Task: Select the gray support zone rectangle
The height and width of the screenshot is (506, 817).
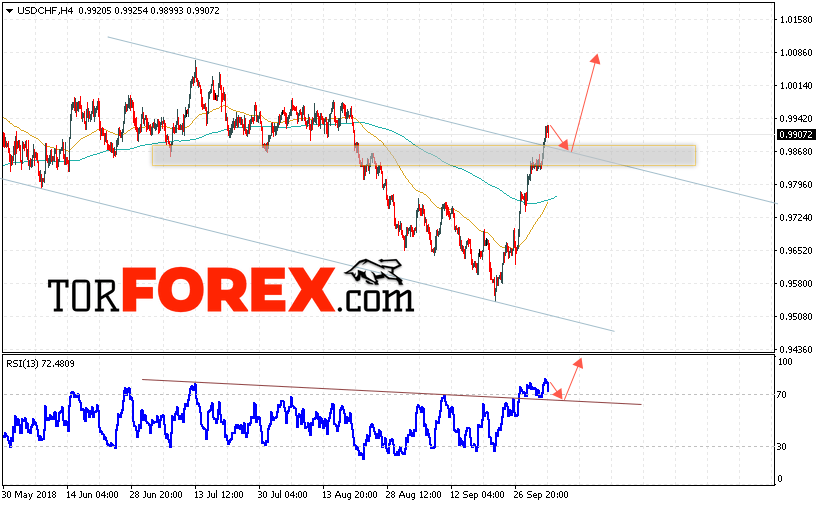Action: point(424,155)
